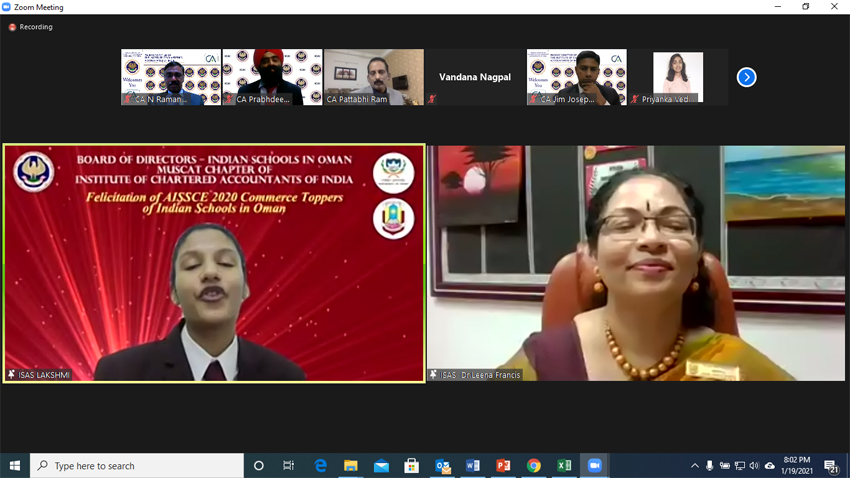850x478 pixels.
Task: Click the Windows search box
Action: point(137,466)
